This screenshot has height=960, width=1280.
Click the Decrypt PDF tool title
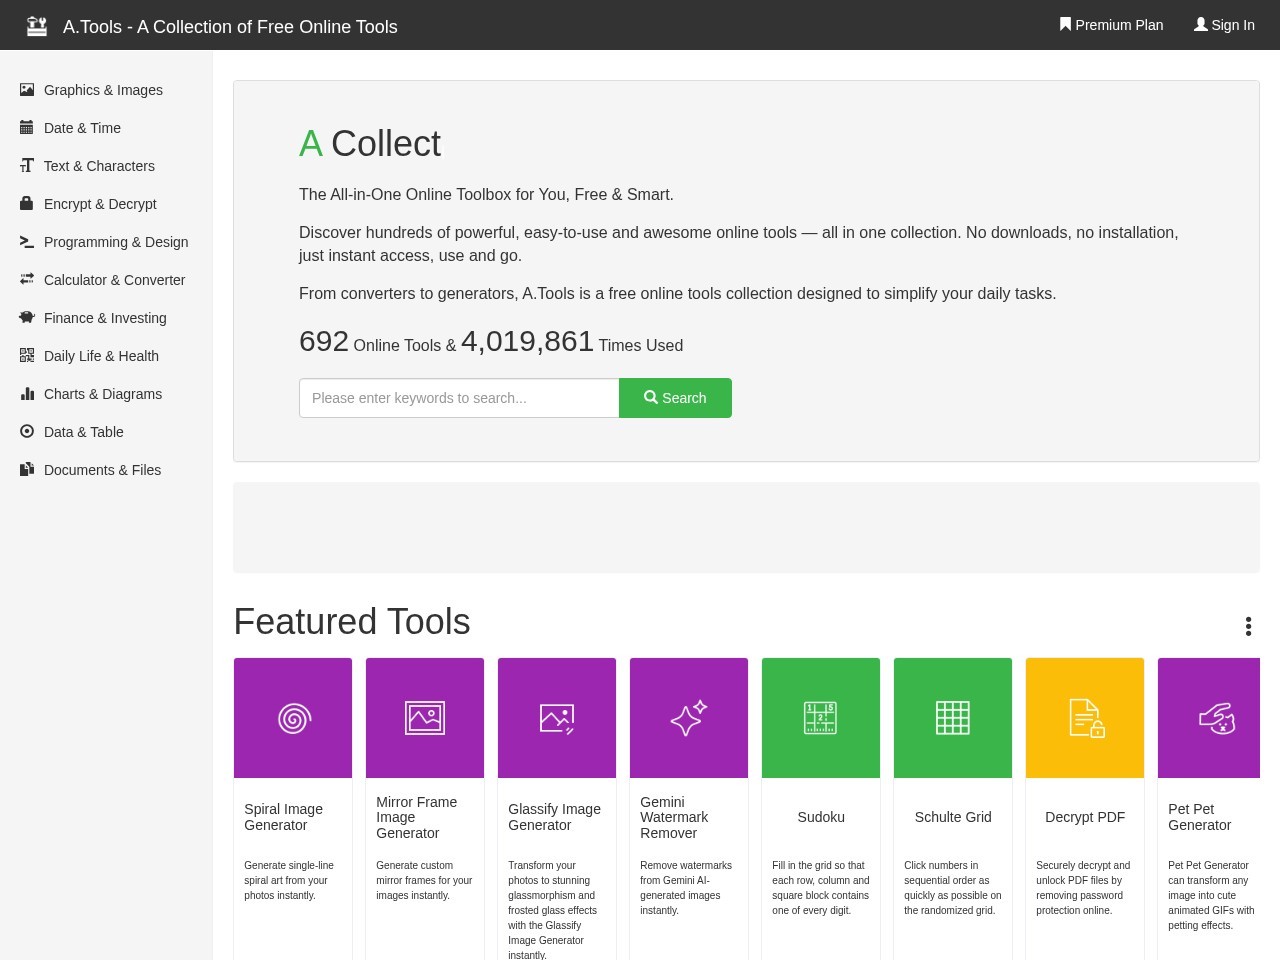pyautogui.click(x=1085, y=817)
